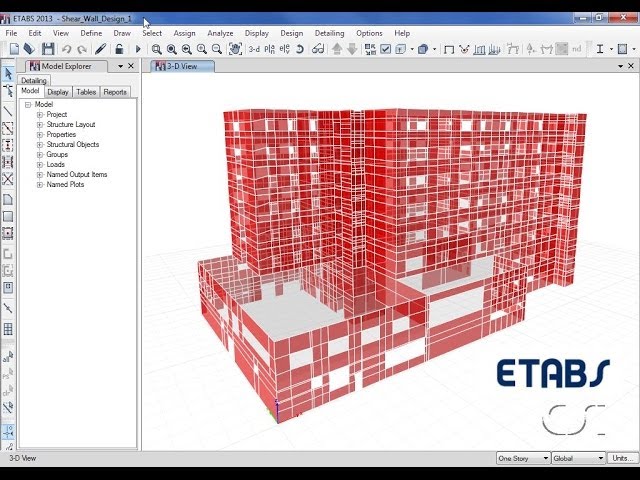This screenshot has height=480, width=640.
Task: Open the Assign menu
Action: coord(184,33)
